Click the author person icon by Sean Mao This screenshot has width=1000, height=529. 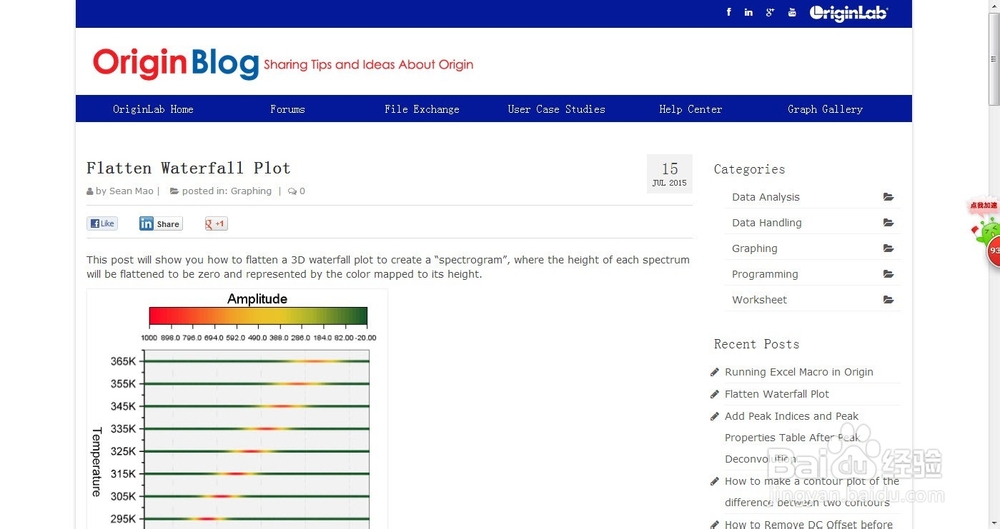pyautogui.click(x=89, y=191)
